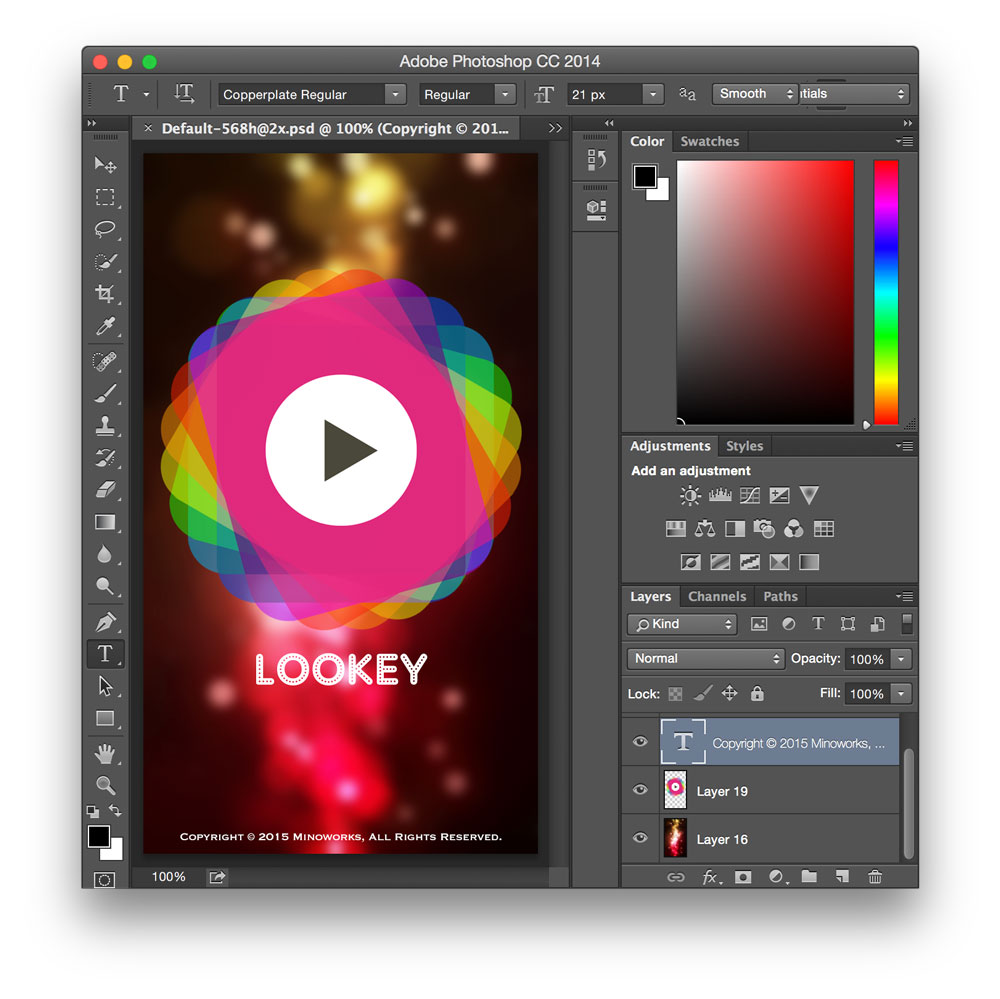1000x999 pixels.
Task: Switch to the Swatches tab
Action: pyautogui.click(x=709, y=142)
